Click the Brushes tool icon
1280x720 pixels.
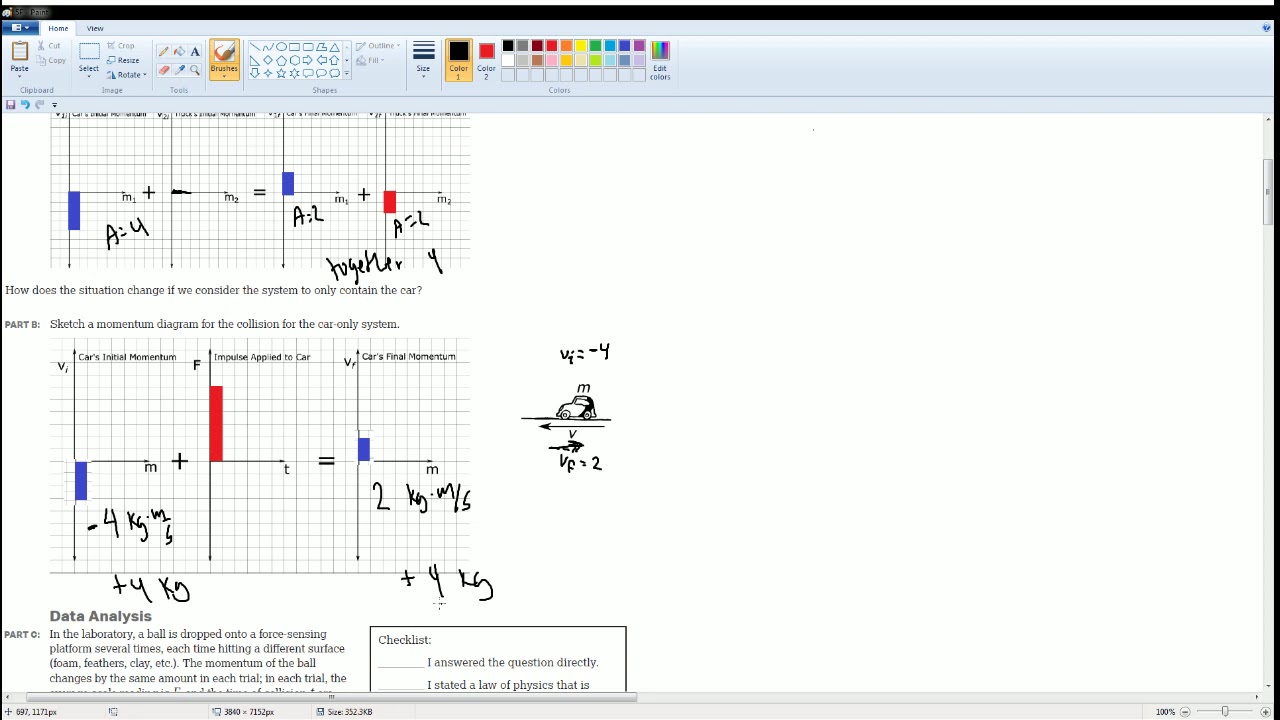coord(224,52)
